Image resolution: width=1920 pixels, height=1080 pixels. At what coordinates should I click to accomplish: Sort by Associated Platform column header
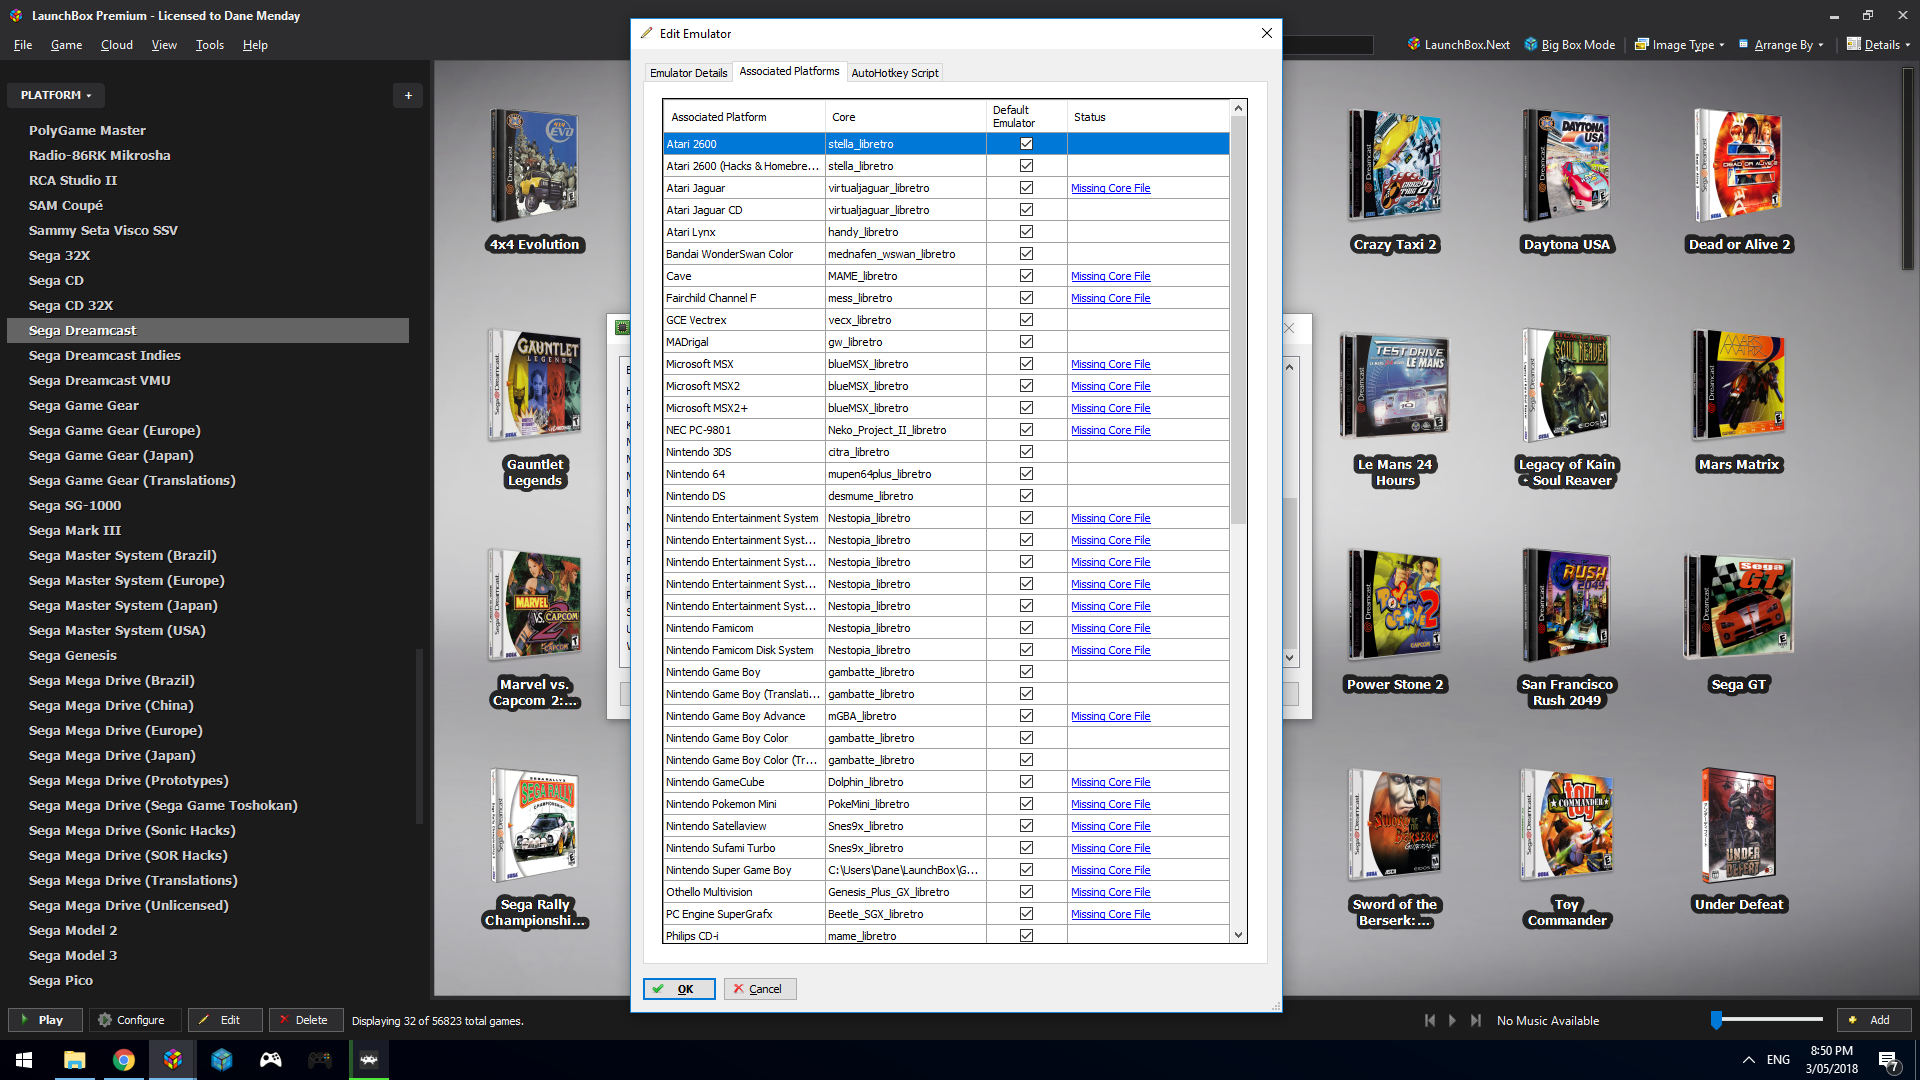[x=744, y=117]
